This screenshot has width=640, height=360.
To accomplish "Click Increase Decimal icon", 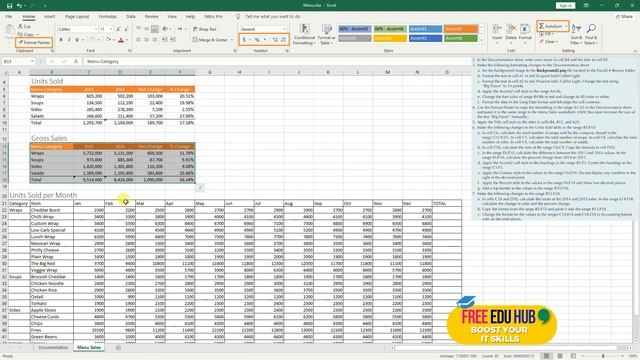I will click(x=275, y=40).
